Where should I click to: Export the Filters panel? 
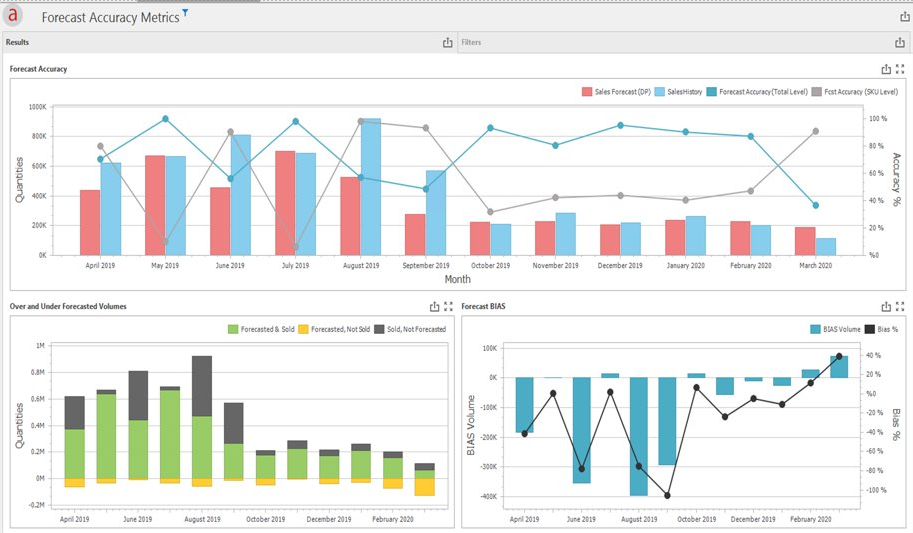point(900,42)
